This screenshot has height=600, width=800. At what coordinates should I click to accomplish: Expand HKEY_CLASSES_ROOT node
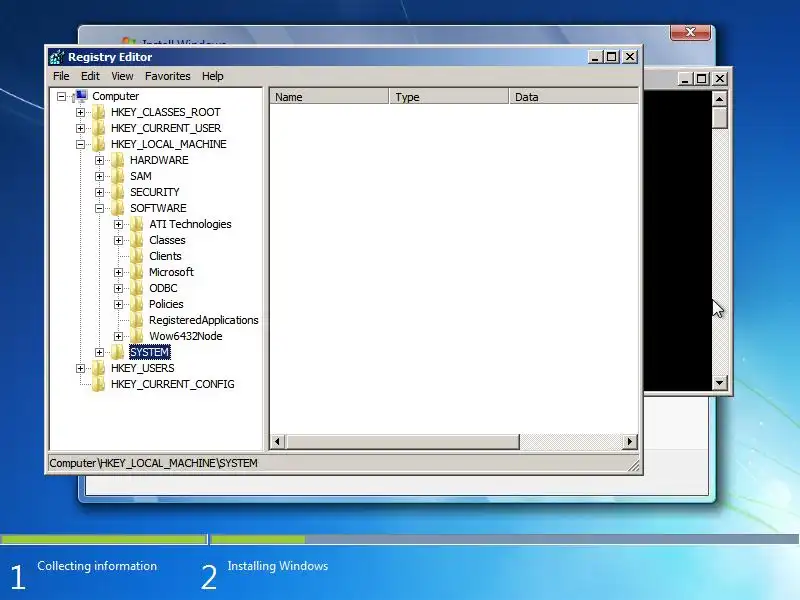[x=80, y=112]
